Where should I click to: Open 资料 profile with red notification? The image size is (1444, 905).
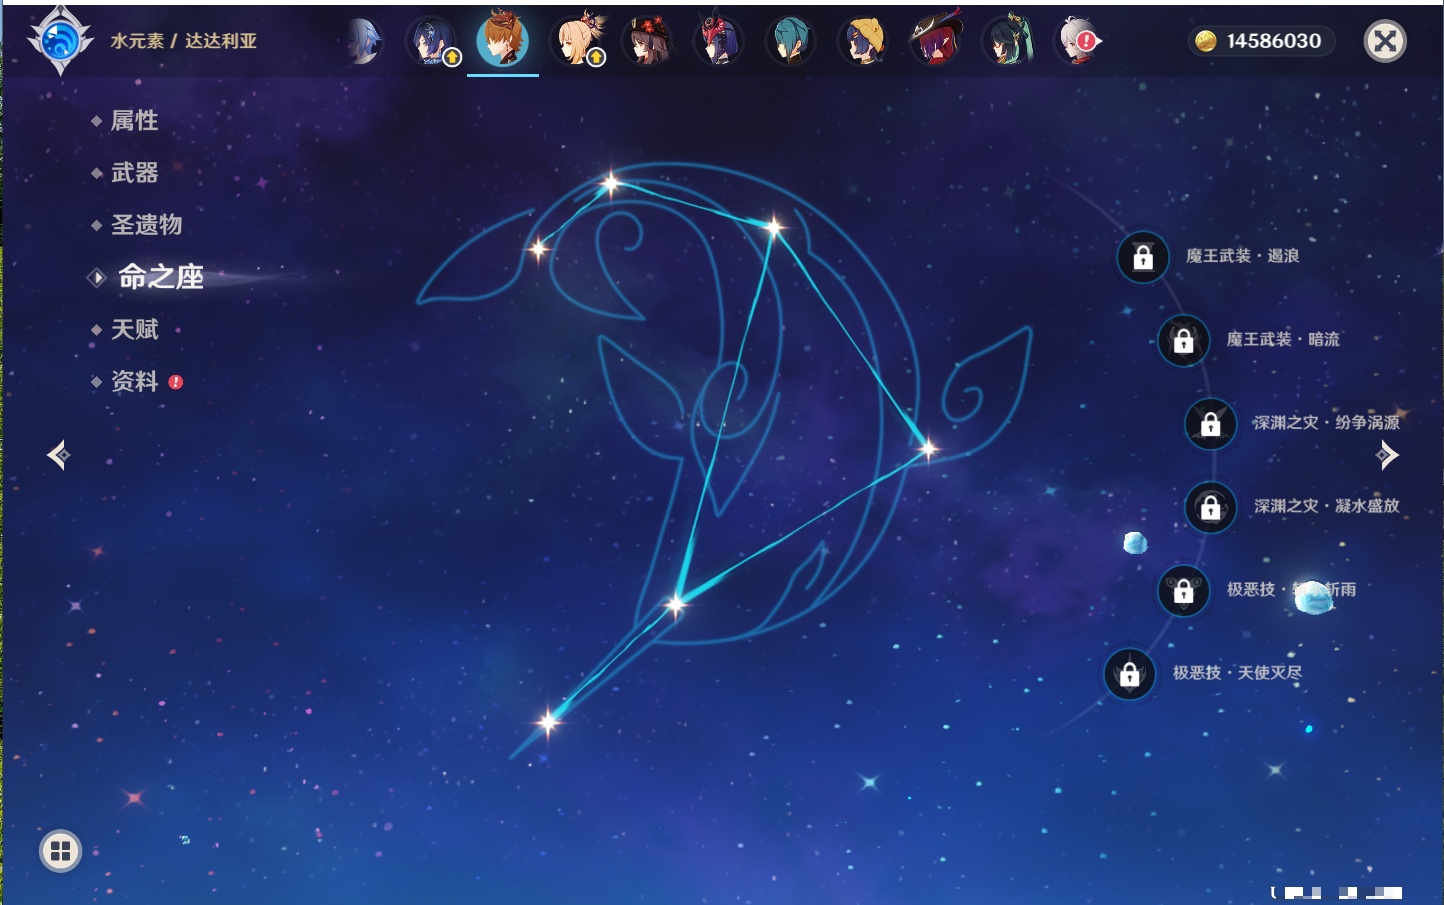pos(134,382)
